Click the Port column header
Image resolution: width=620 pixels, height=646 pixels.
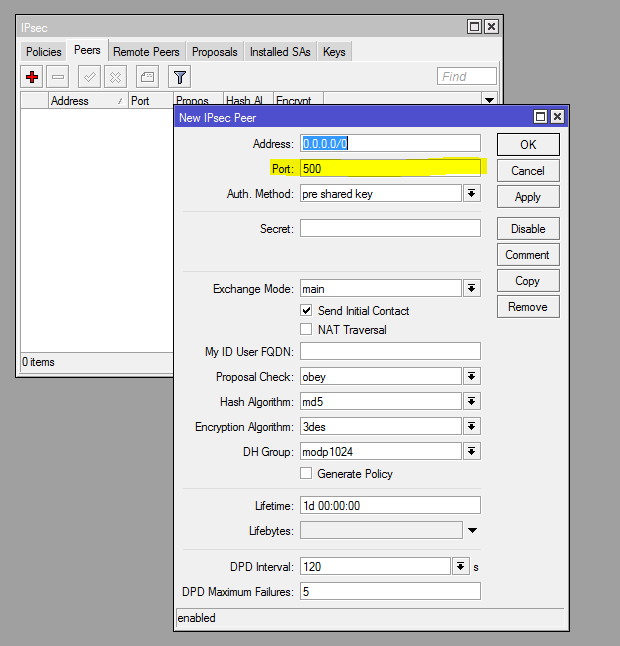[150, 100]
